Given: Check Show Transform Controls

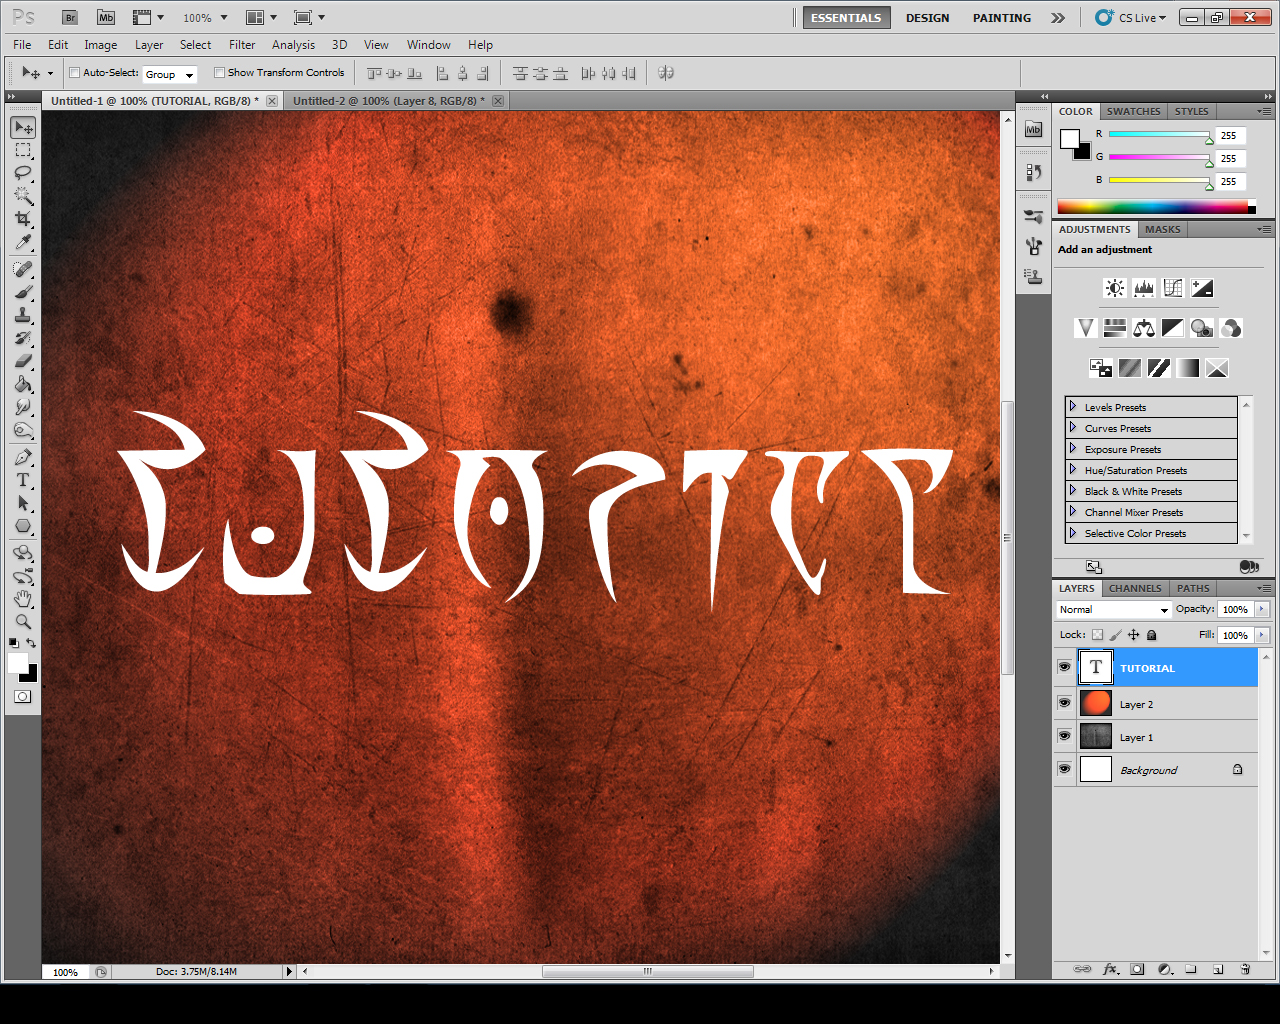Looking at the screenshot, I should [x=219, y=72].
